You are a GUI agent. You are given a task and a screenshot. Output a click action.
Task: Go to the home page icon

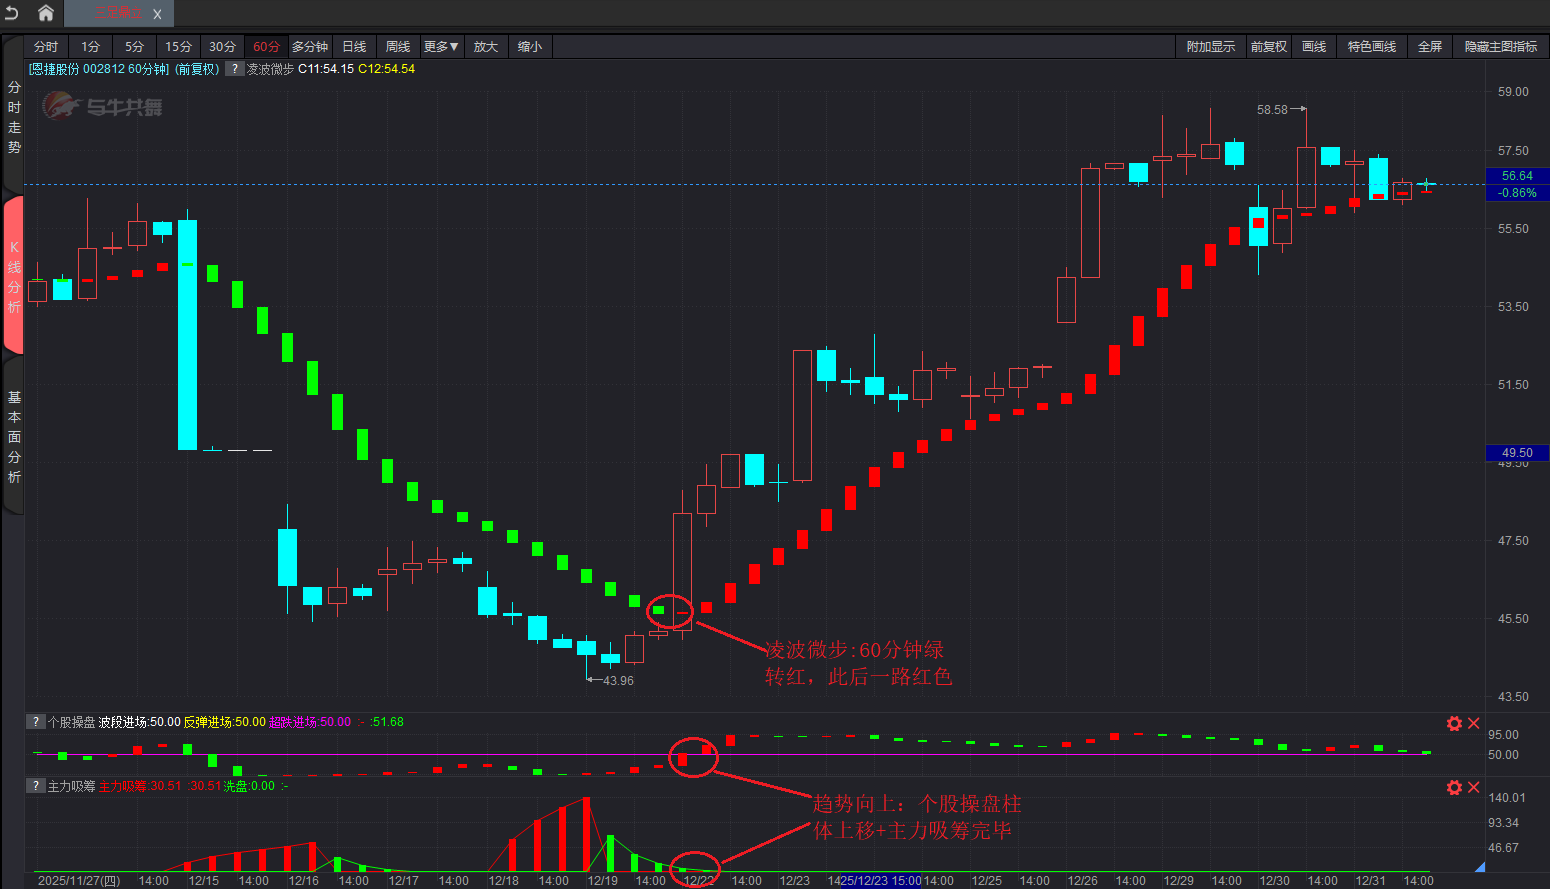tap(46, 13)
